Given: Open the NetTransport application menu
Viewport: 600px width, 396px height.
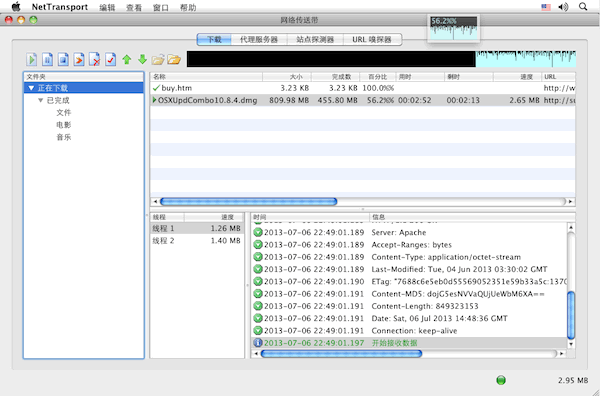Looking at the screenshot, I should [60, 7].
